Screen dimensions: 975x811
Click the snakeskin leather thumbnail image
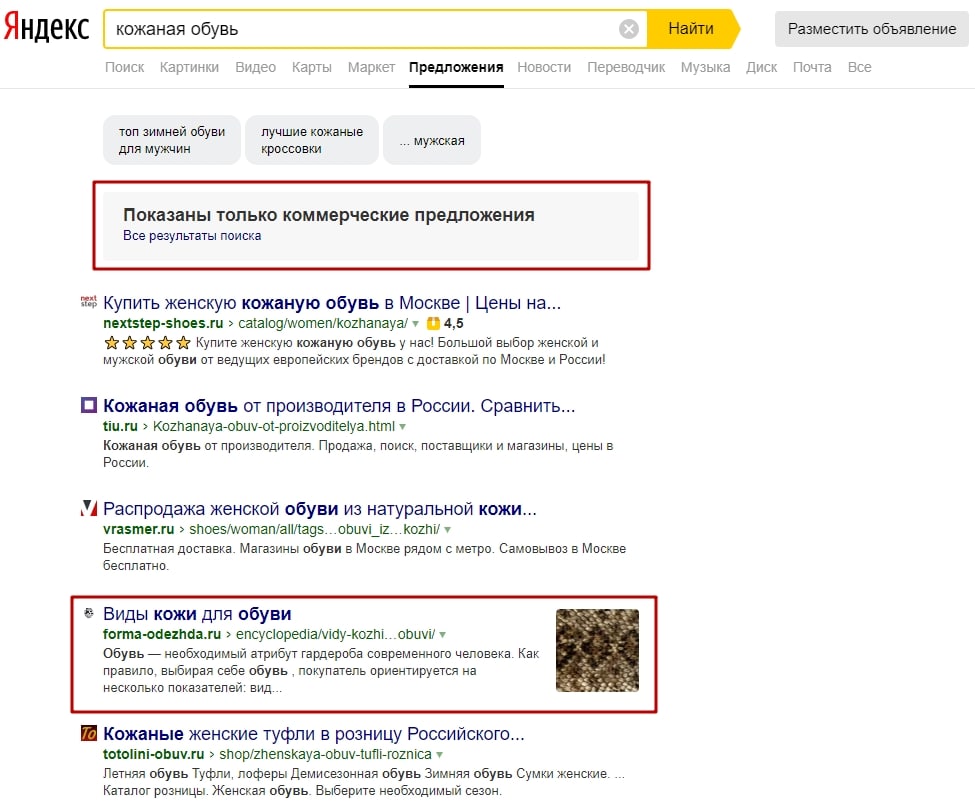click(x=597, y=651)
